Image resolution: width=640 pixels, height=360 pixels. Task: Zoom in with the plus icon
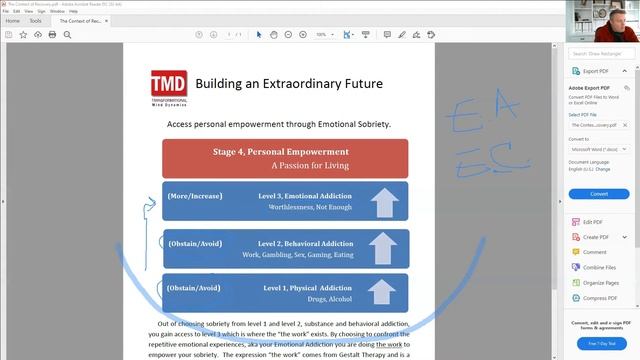click(x=303, y=35)
